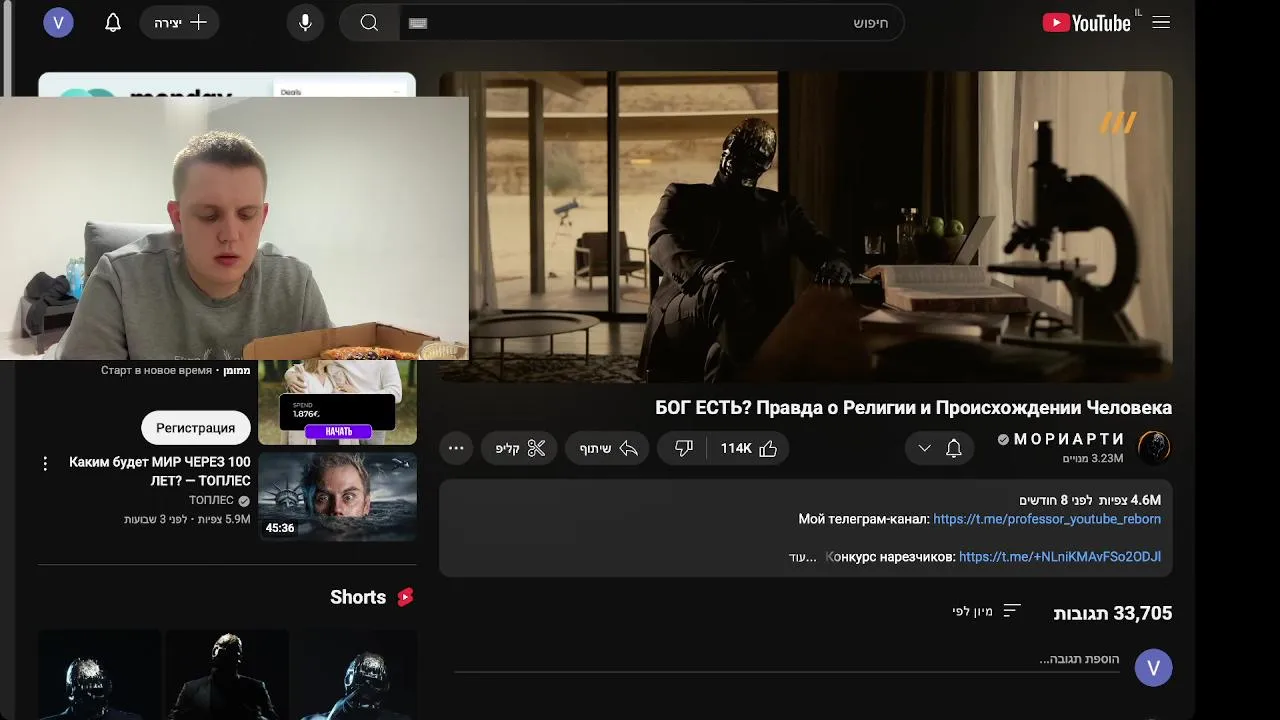Create a clip with the קליפ scissors button
Image resolution: width=1280 pixels, height=720 pixels.
[520, 448]
